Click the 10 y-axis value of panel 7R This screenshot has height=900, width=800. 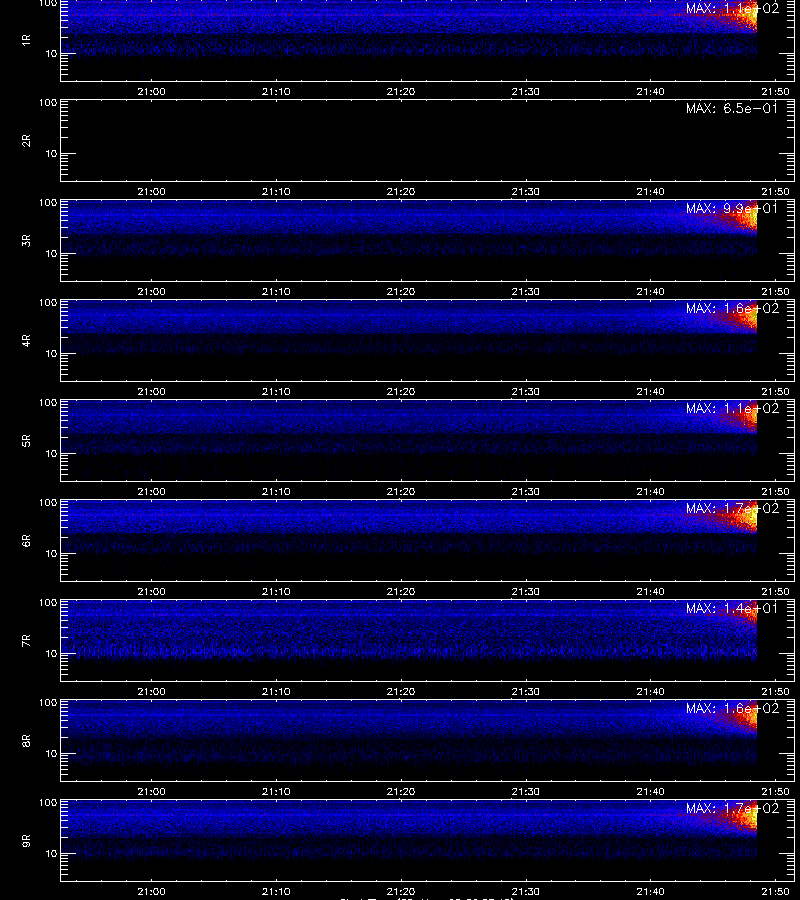pos(51,654)
